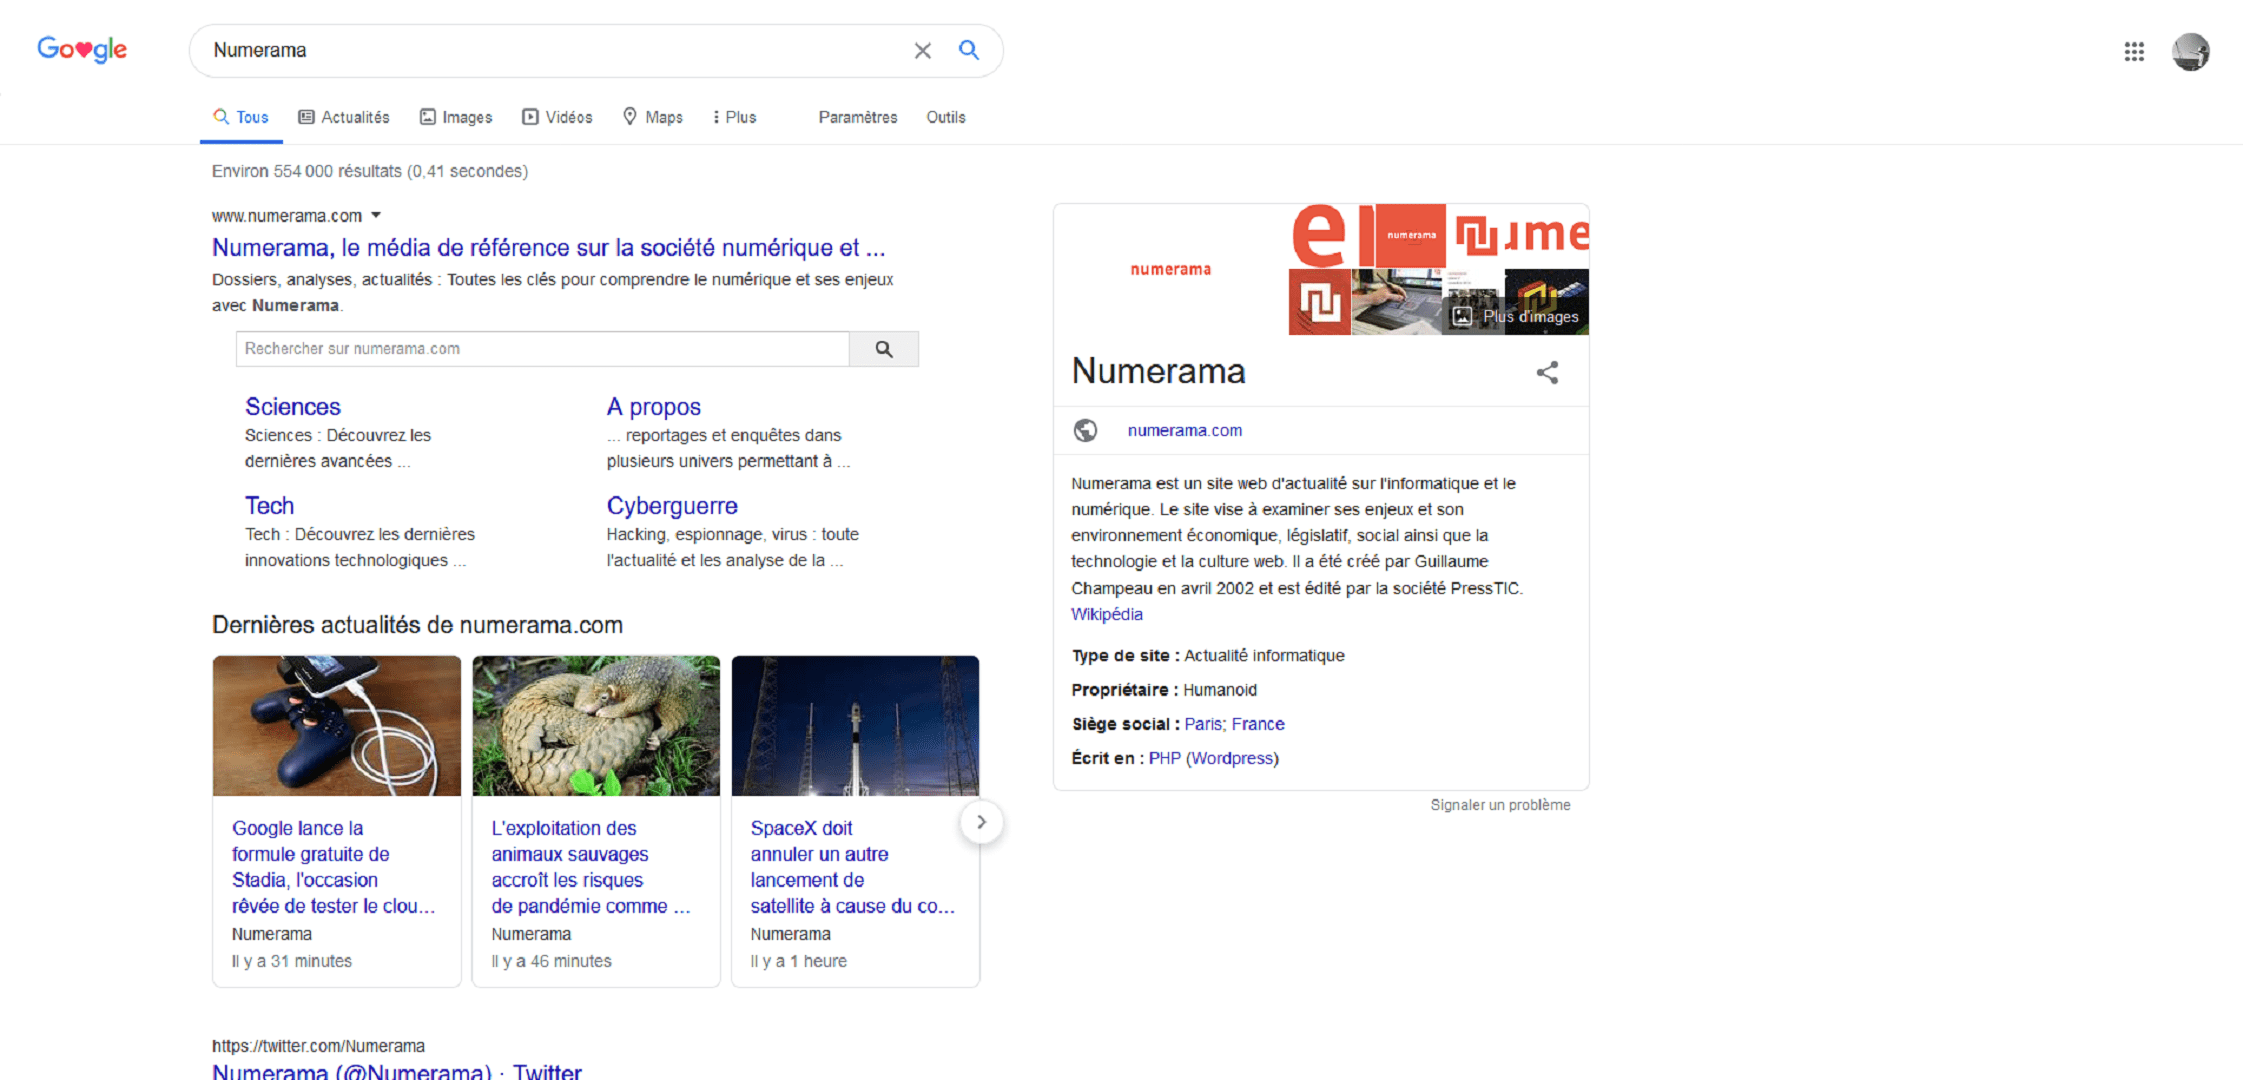2243x1080 pixels.
Task: Open Paramètres menu
Action: (858, 117)
